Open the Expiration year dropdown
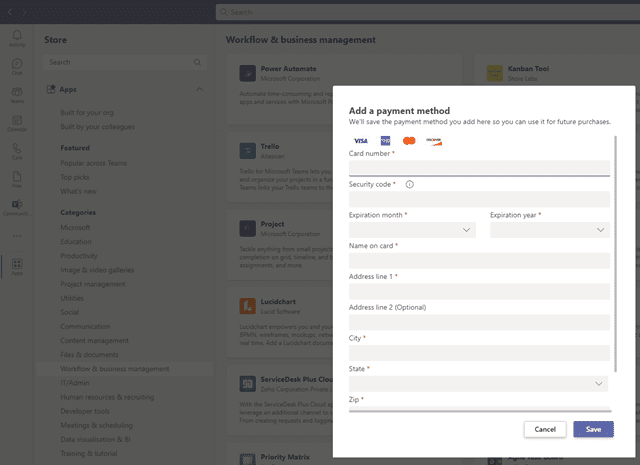 (x=550, y=230)
